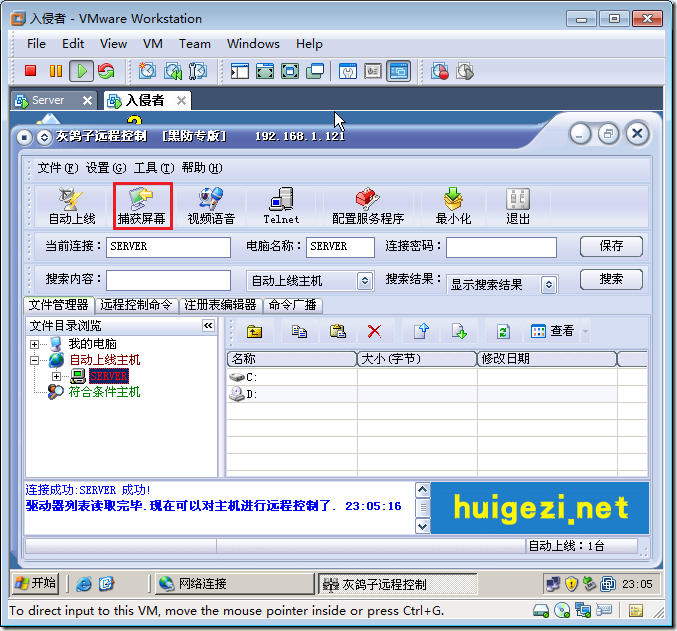Viewport: 677px width, 631px height.
Task: Open the 视频语音 video voice tool
Action: point(211,206)
